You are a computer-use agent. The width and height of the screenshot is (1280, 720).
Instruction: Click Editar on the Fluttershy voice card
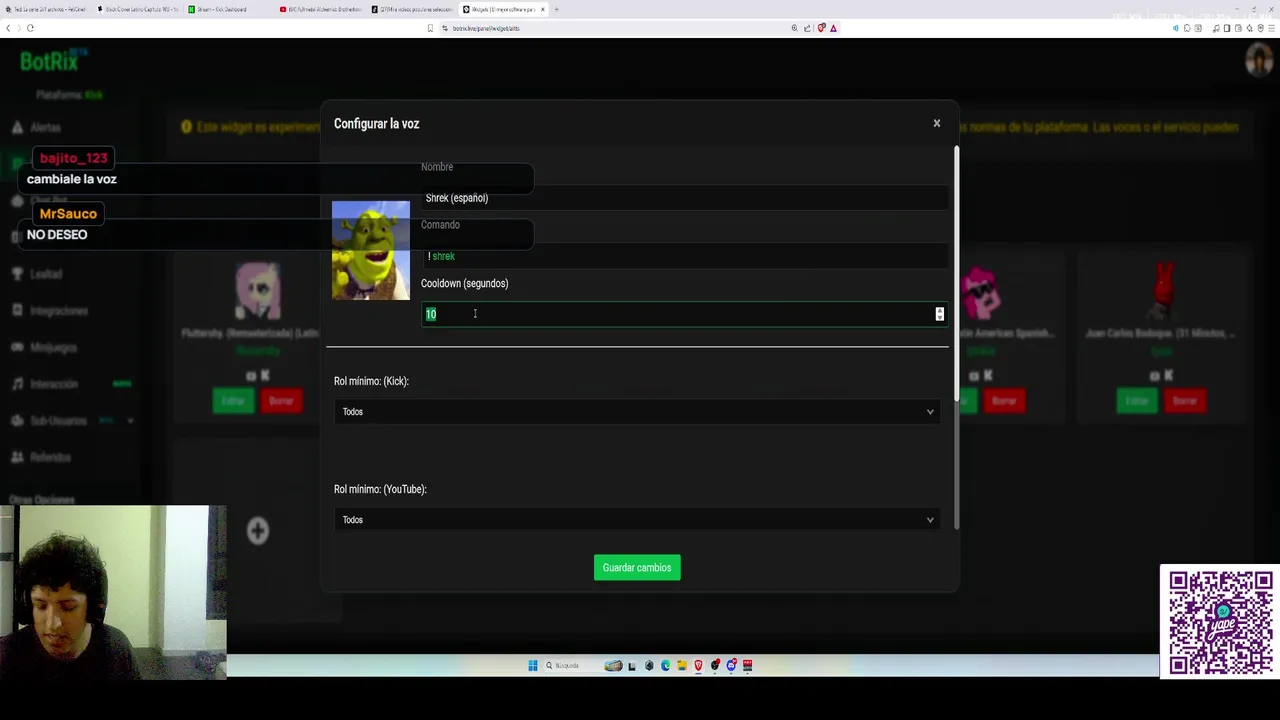click(233, 401)
